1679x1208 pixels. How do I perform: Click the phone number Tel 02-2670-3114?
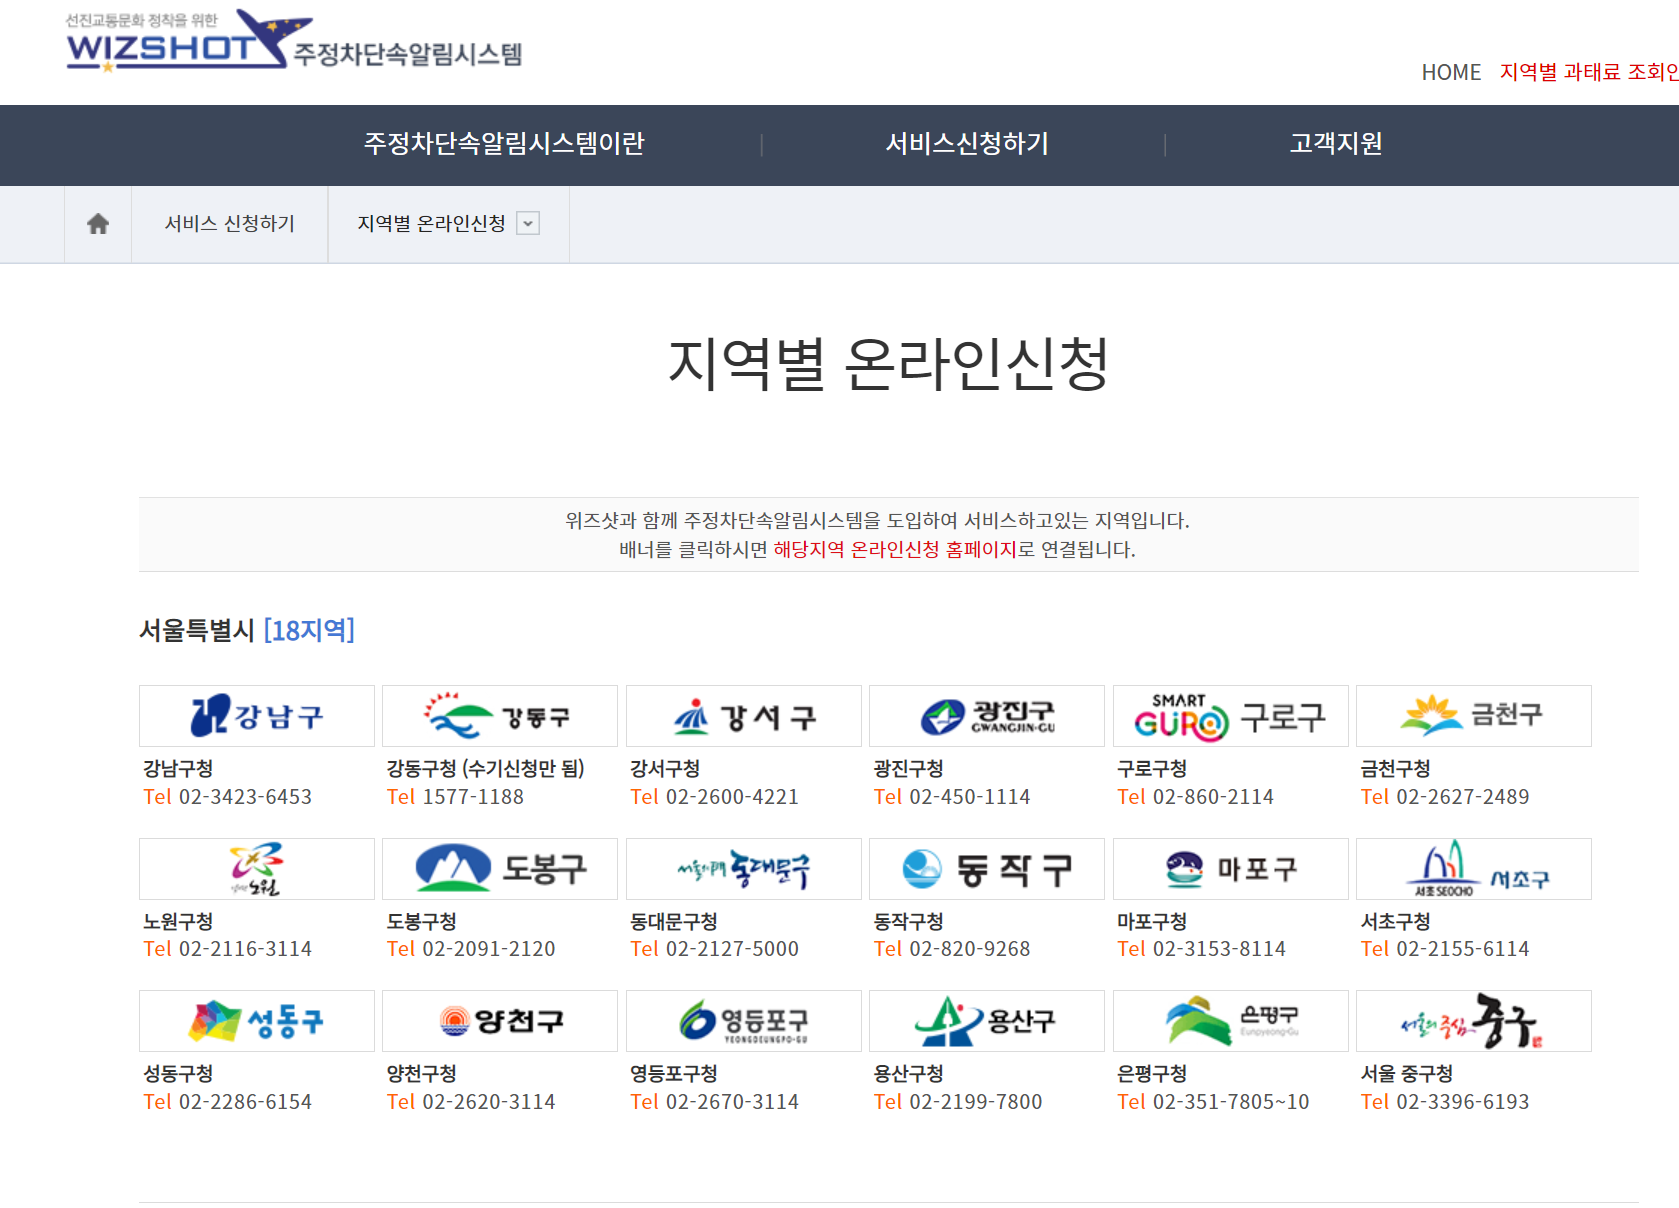tap(715, 1102)
